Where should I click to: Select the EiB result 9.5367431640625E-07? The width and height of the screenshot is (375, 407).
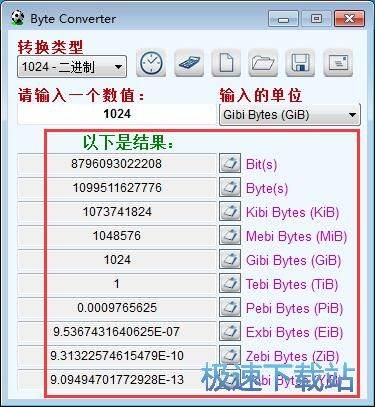[117, 332]
